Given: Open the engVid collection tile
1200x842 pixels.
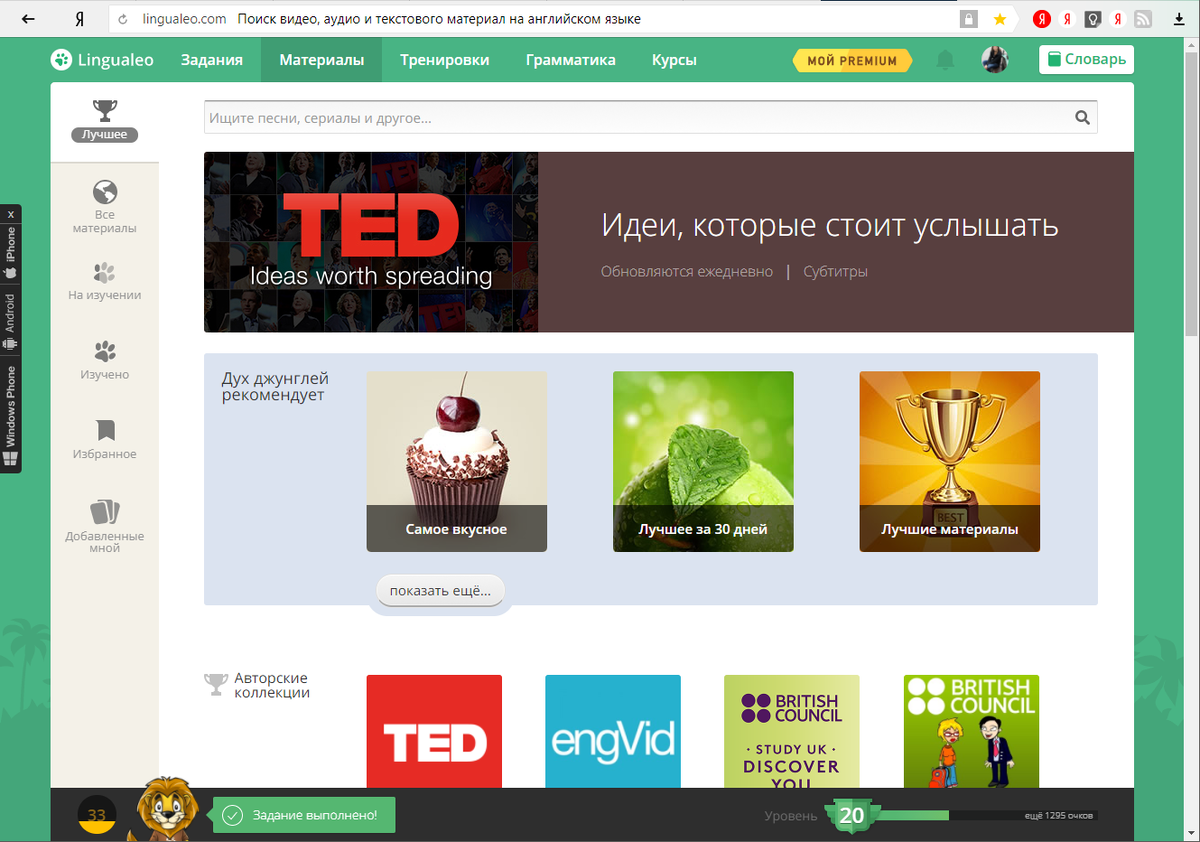Looking at the screenshot, I should (613, 731).
